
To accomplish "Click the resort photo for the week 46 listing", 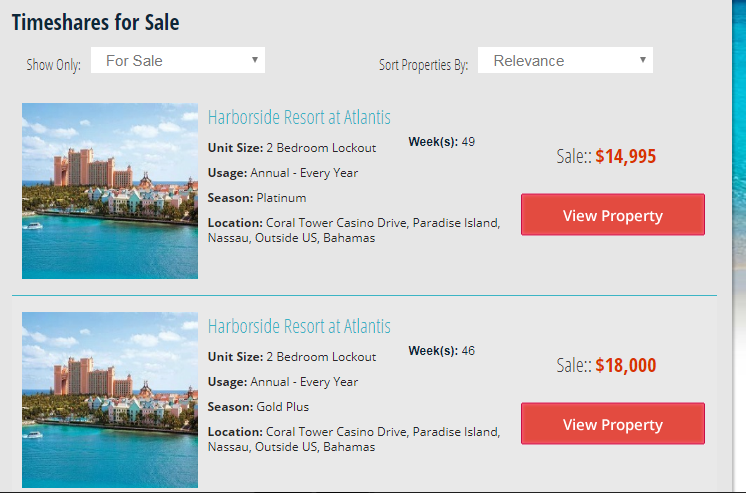I will (110, 400).
